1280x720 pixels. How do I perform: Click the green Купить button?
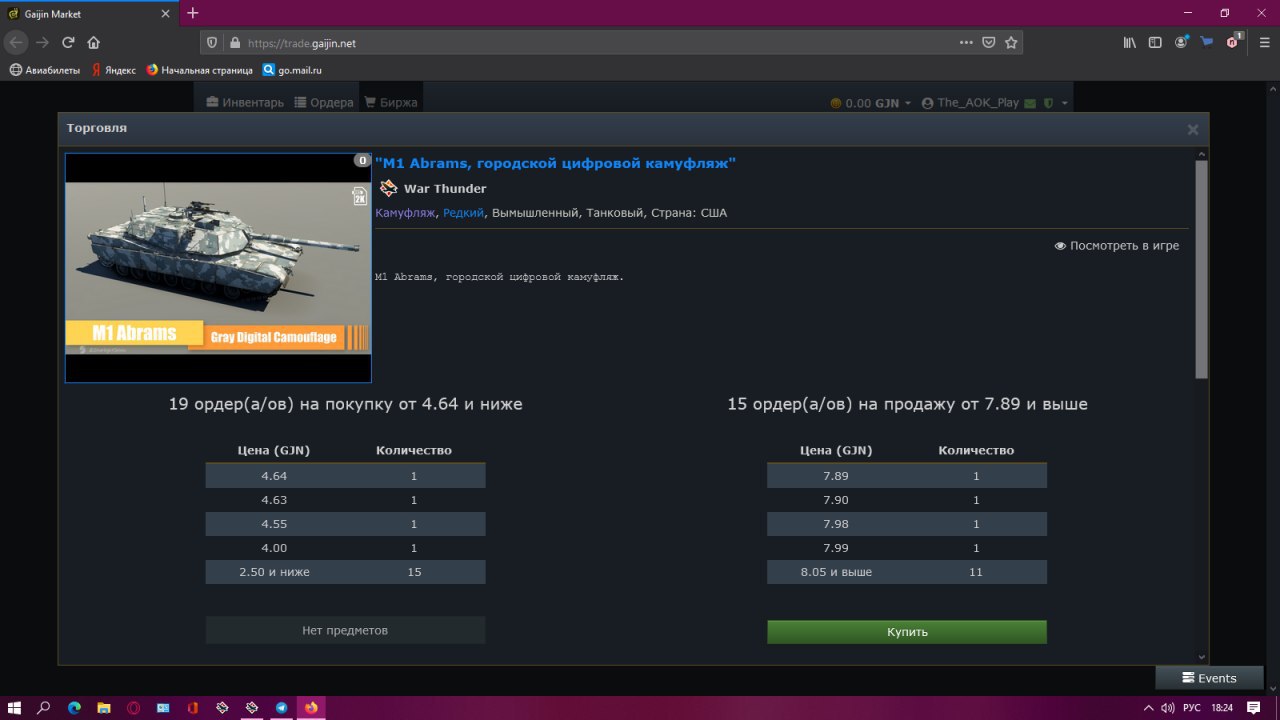[x=907, y=632]
